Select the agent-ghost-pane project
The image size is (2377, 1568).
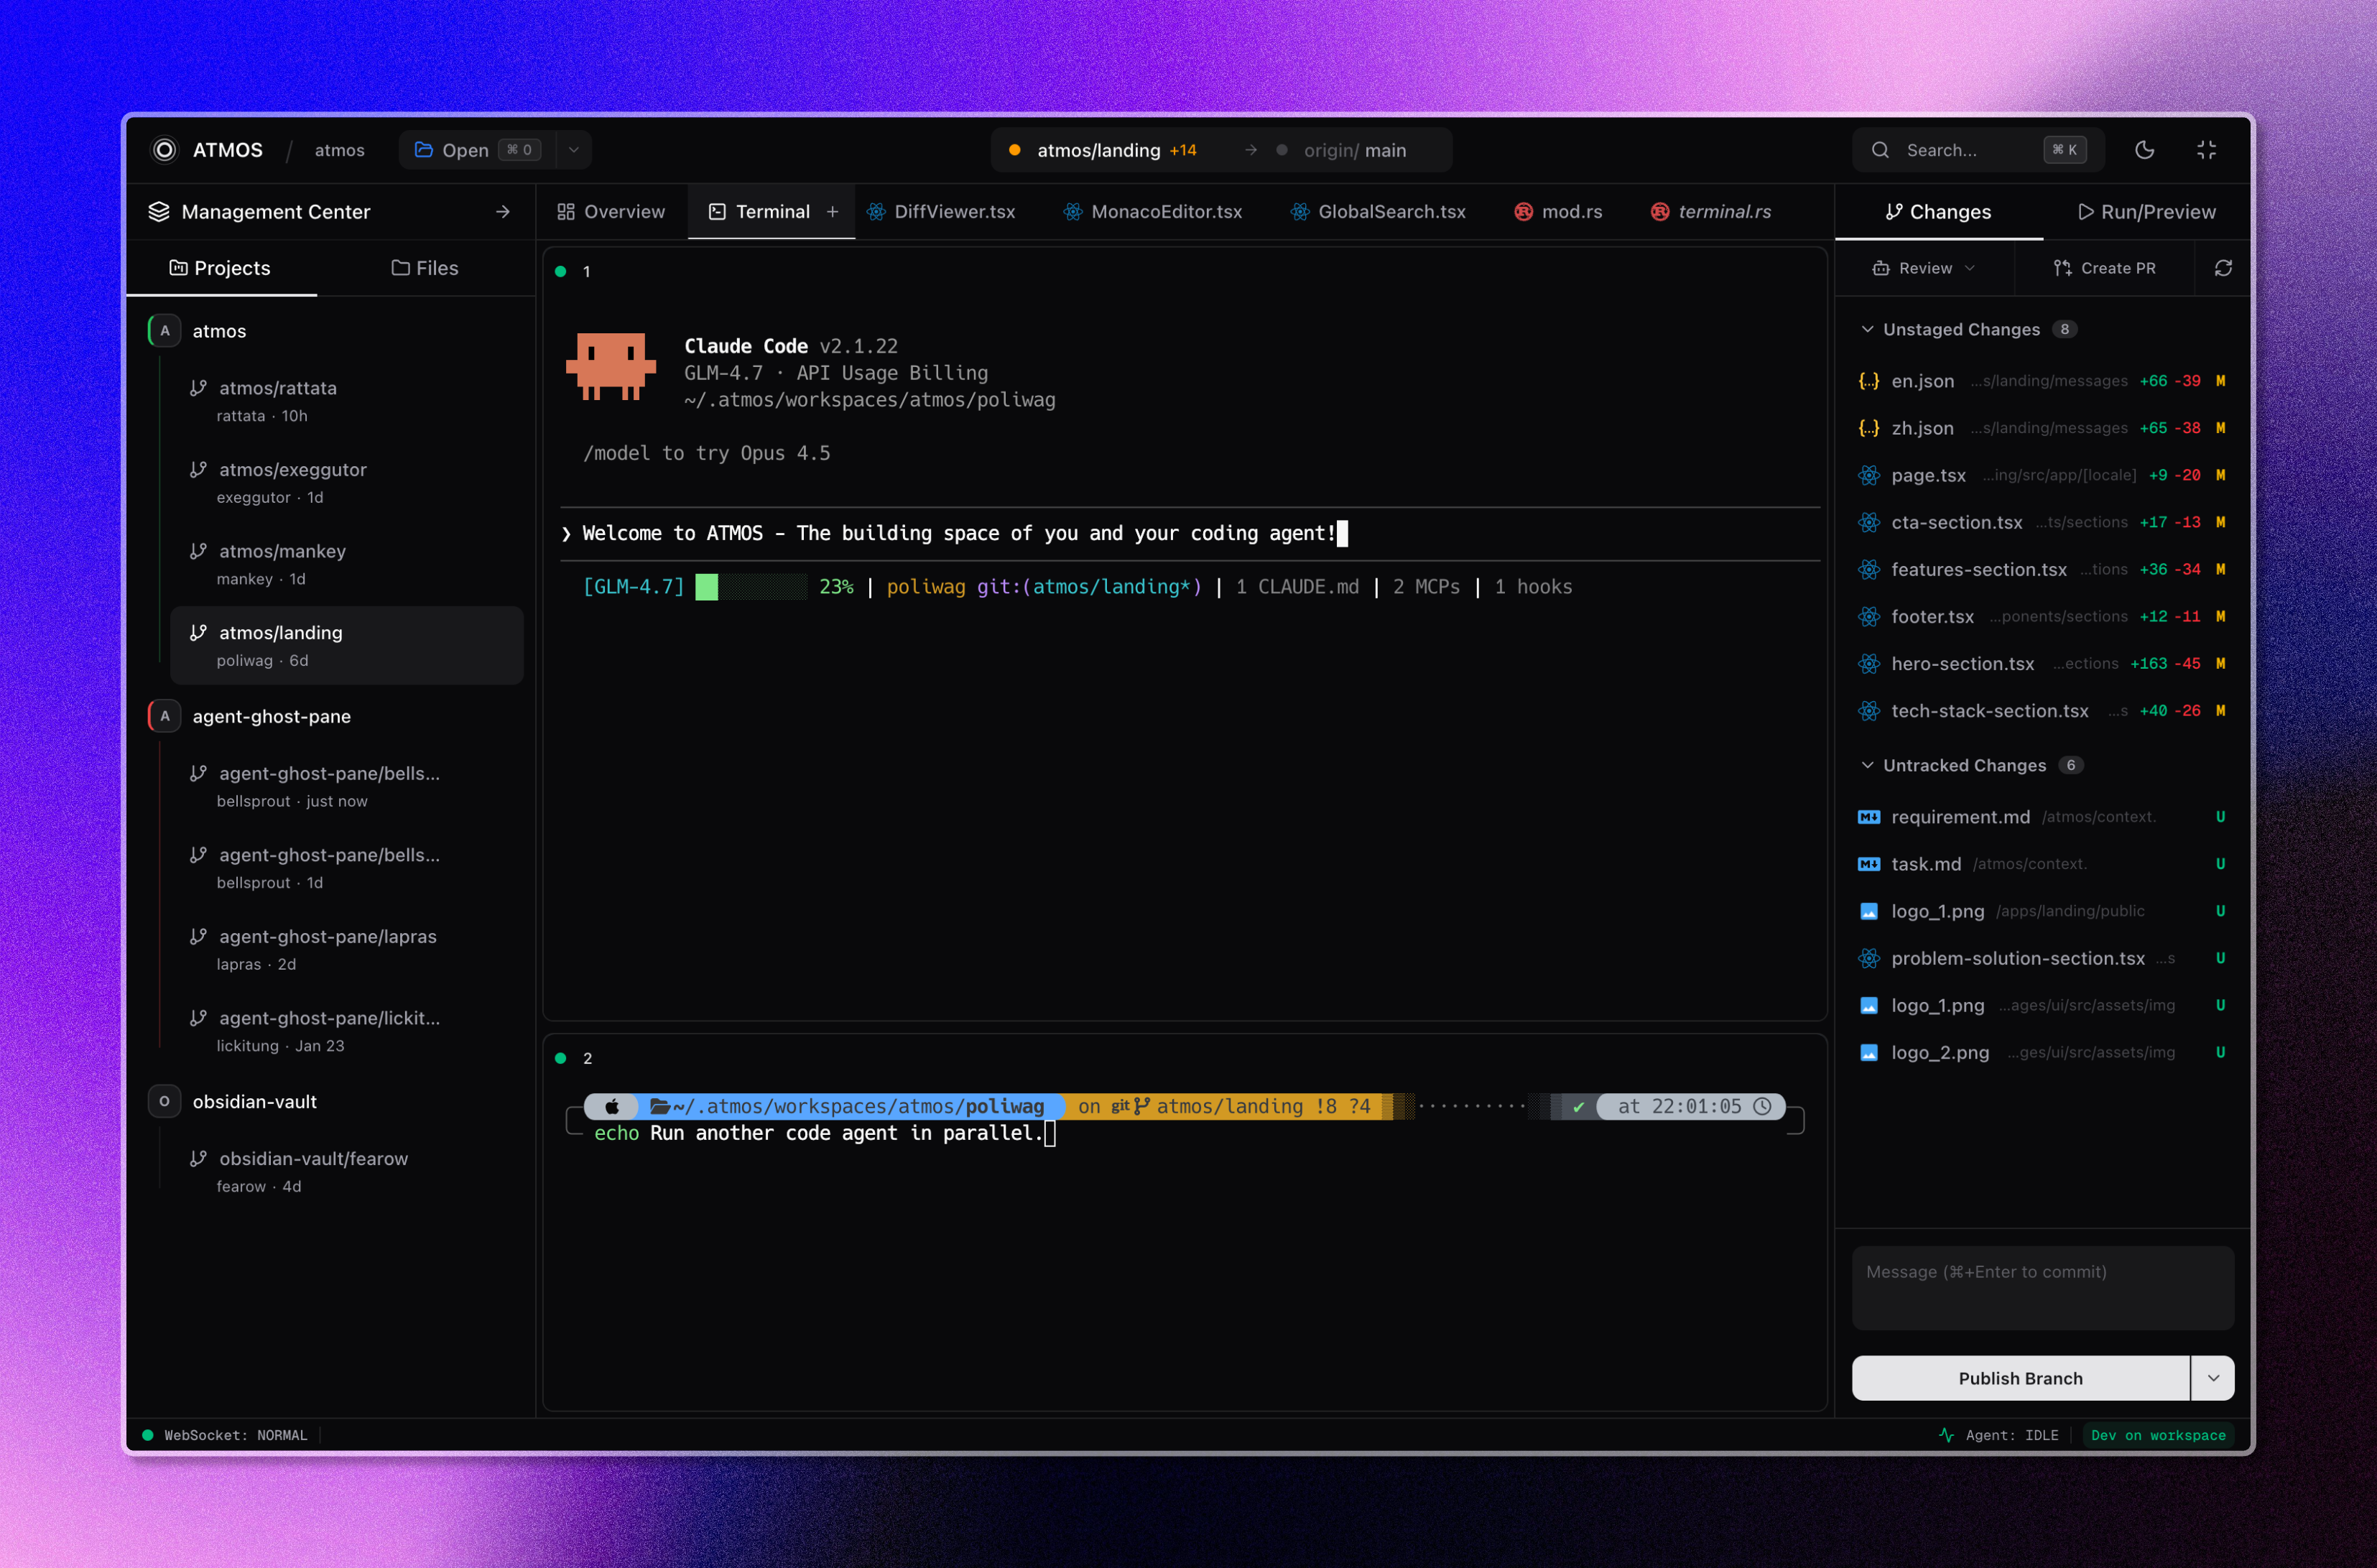point(335,716)
